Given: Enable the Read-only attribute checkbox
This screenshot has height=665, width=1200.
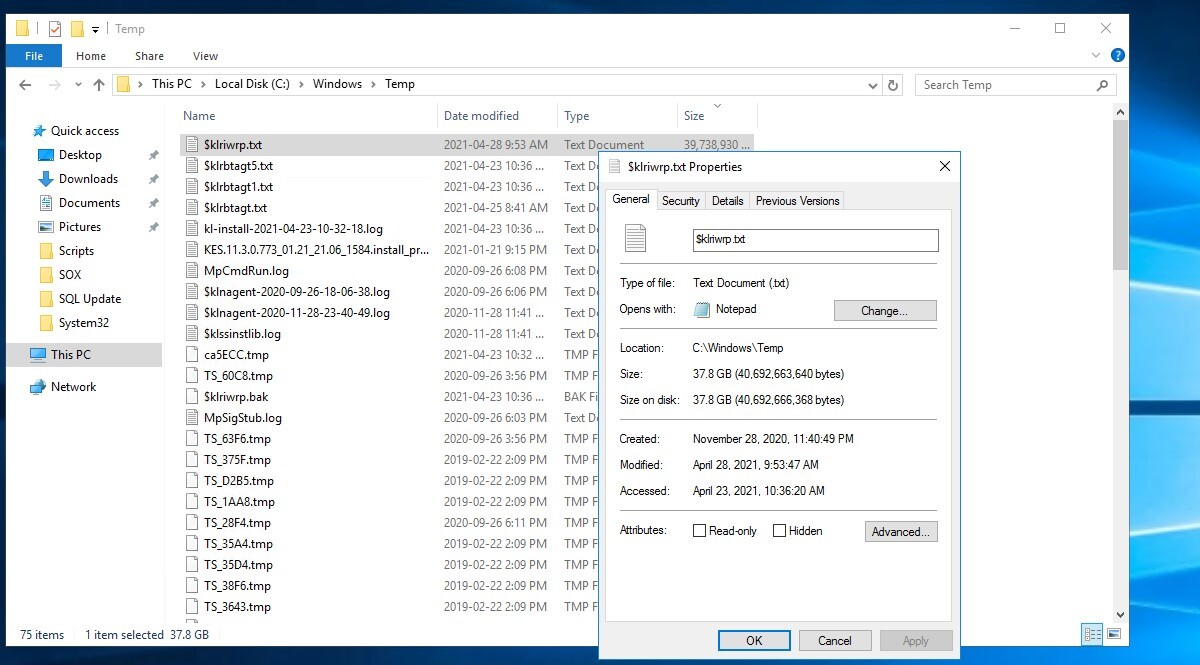Looking at the screenshot, I should (x=700, y=531).
